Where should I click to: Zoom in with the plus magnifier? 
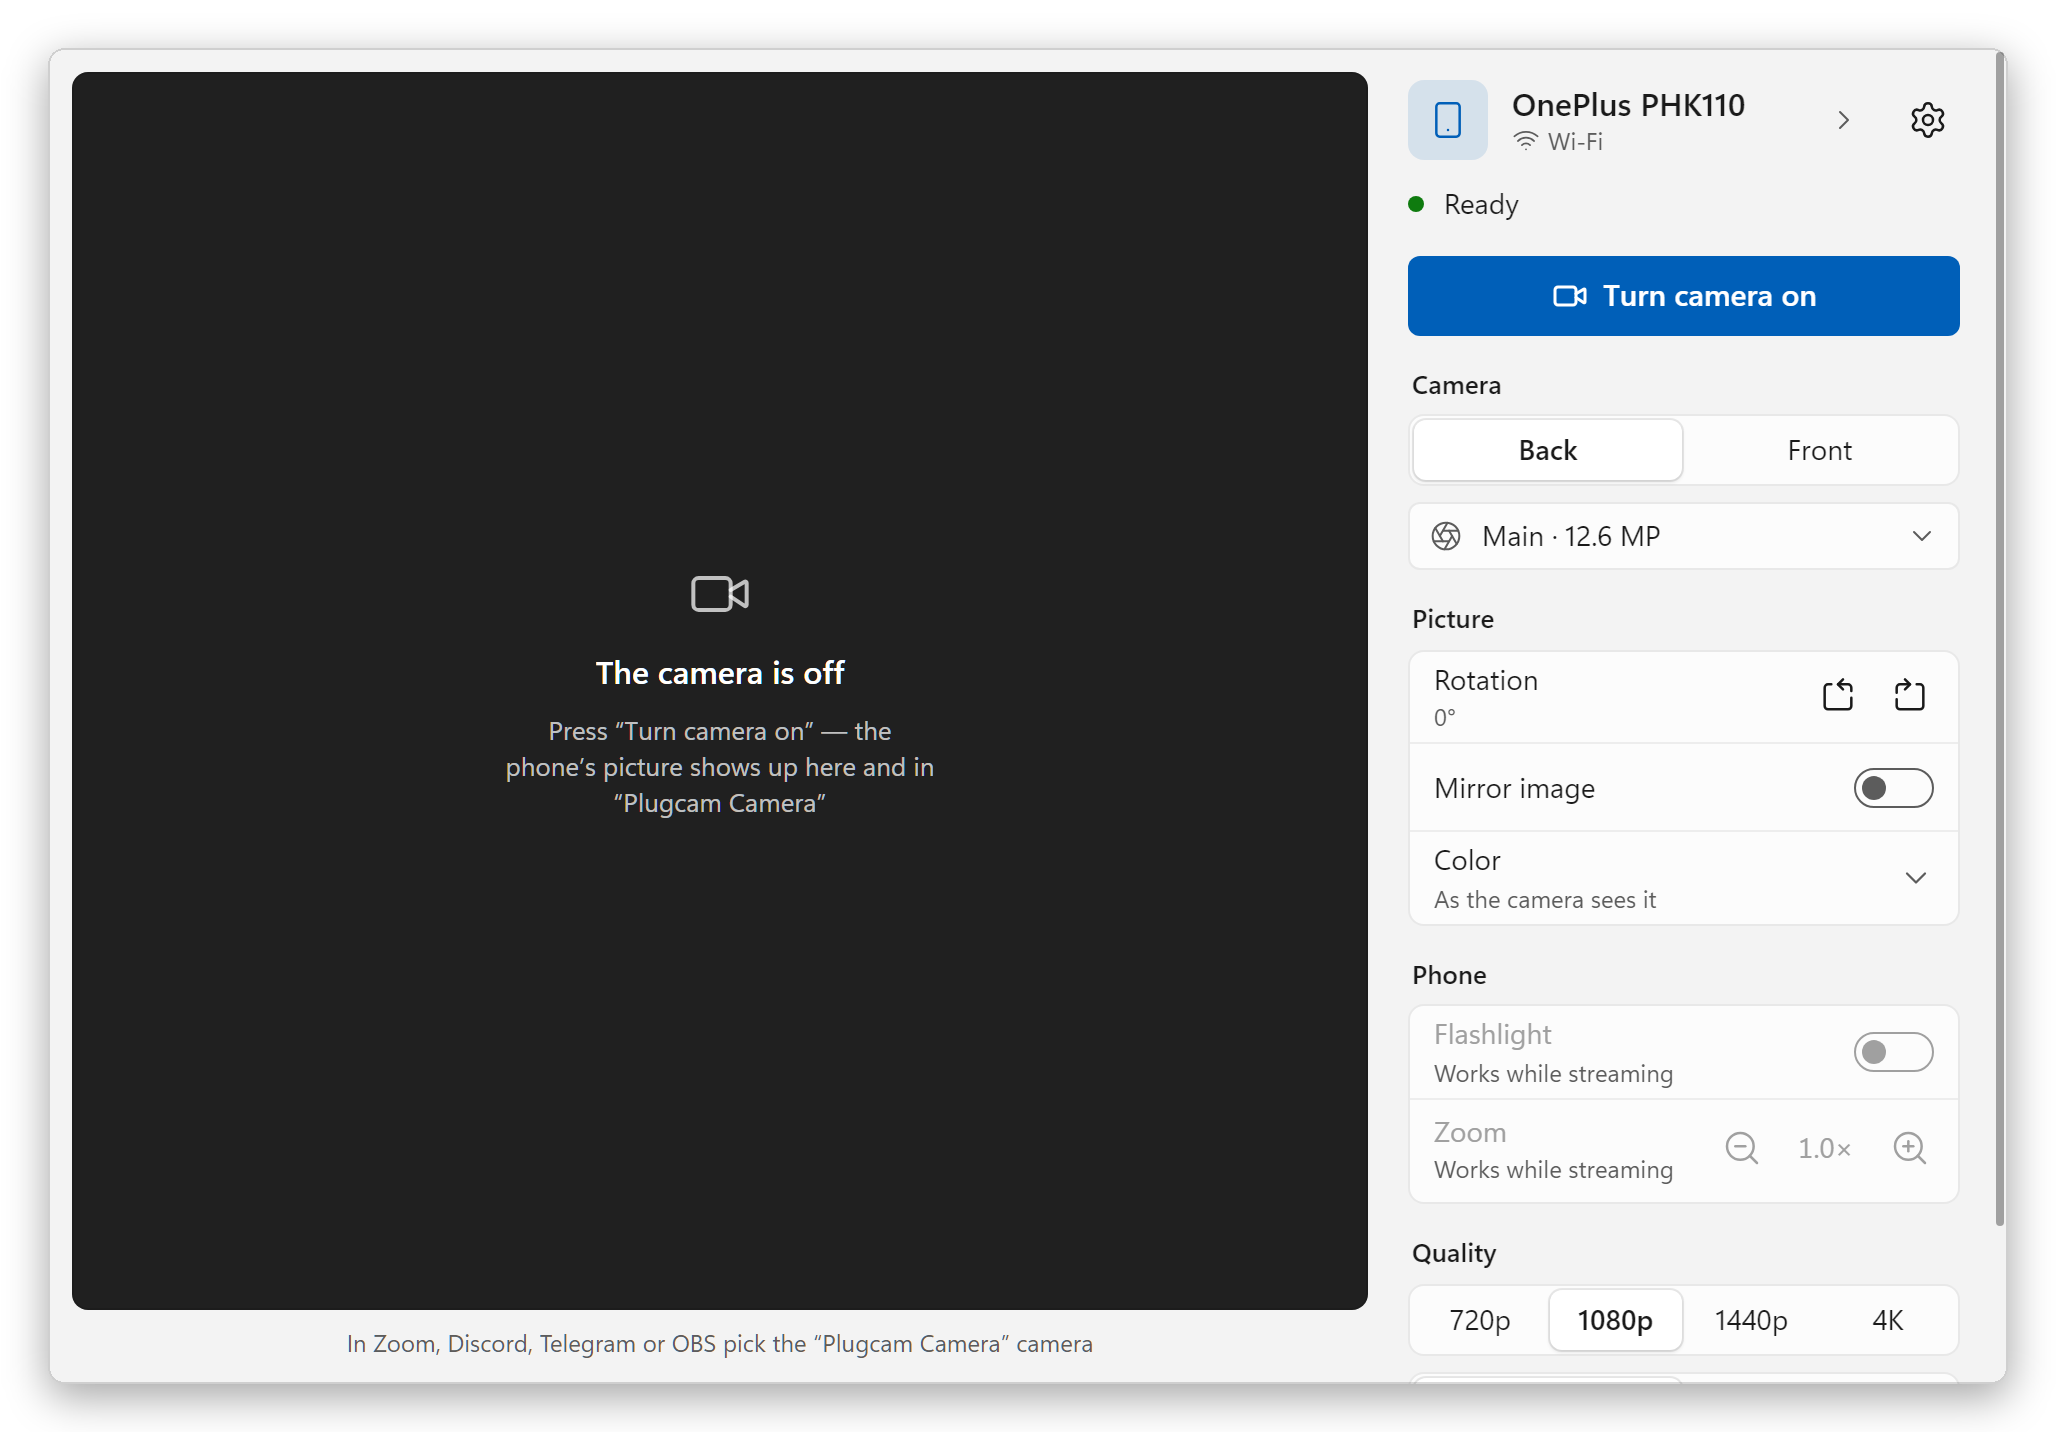[1909, 1148]
